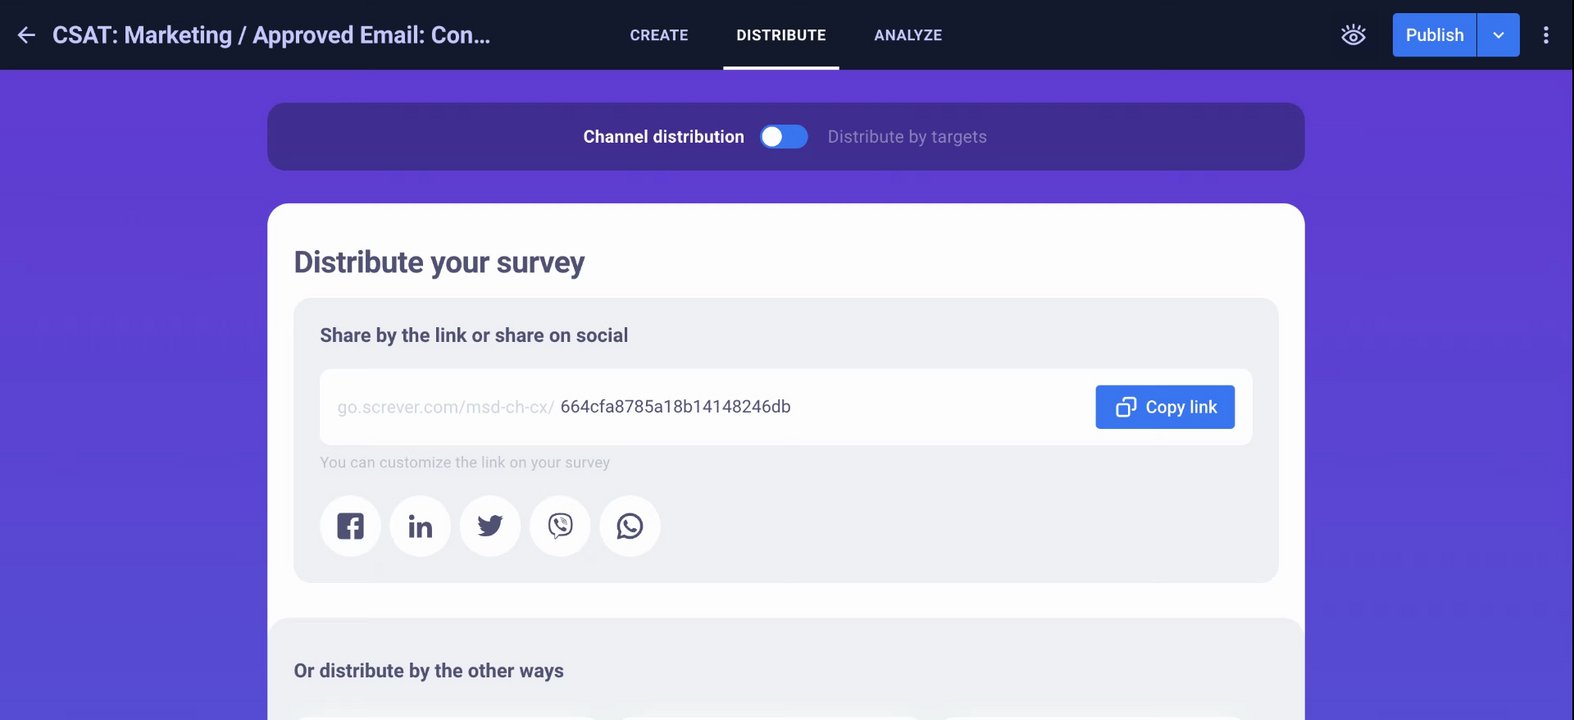The width and height of the screenshot is (1574, 720).
Task: Open the three-dot more options menu
Action: tap(1545, 35)
